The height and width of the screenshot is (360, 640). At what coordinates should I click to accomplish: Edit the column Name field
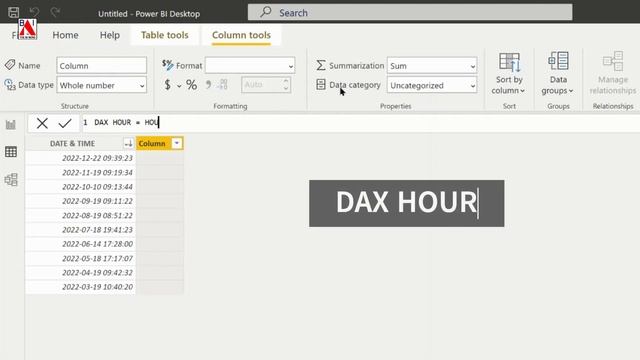102,66
